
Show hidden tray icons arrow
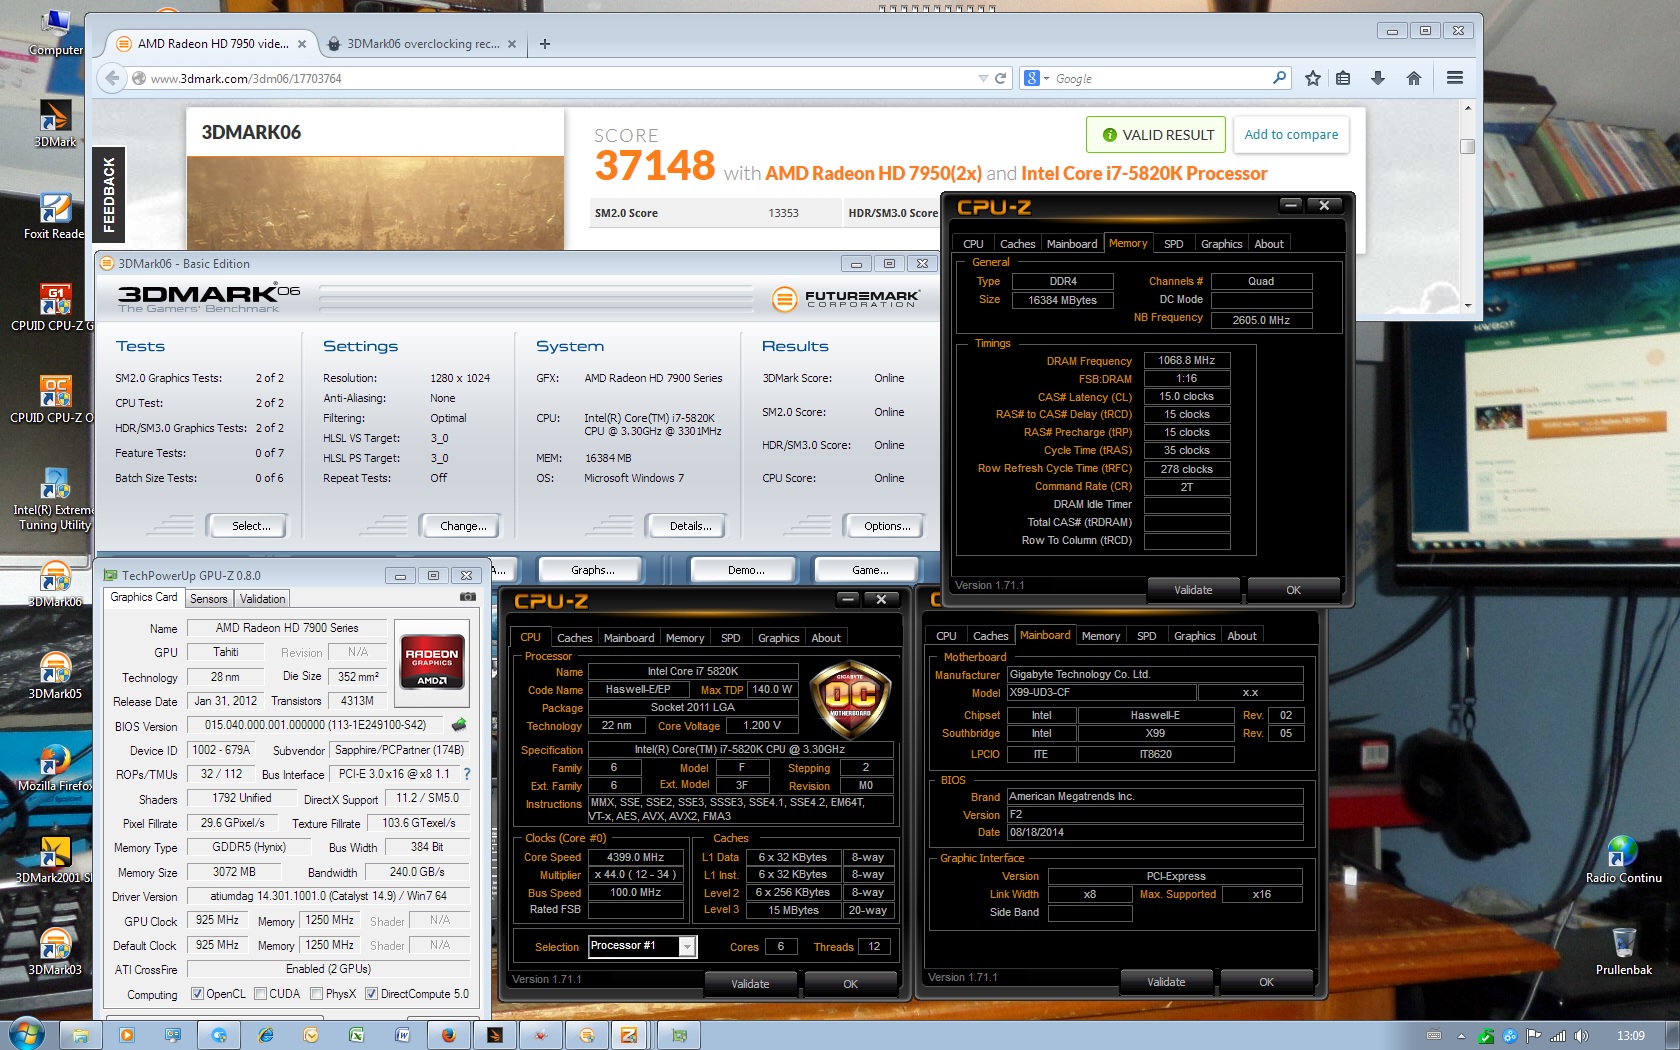(x=1461, y=1036)
